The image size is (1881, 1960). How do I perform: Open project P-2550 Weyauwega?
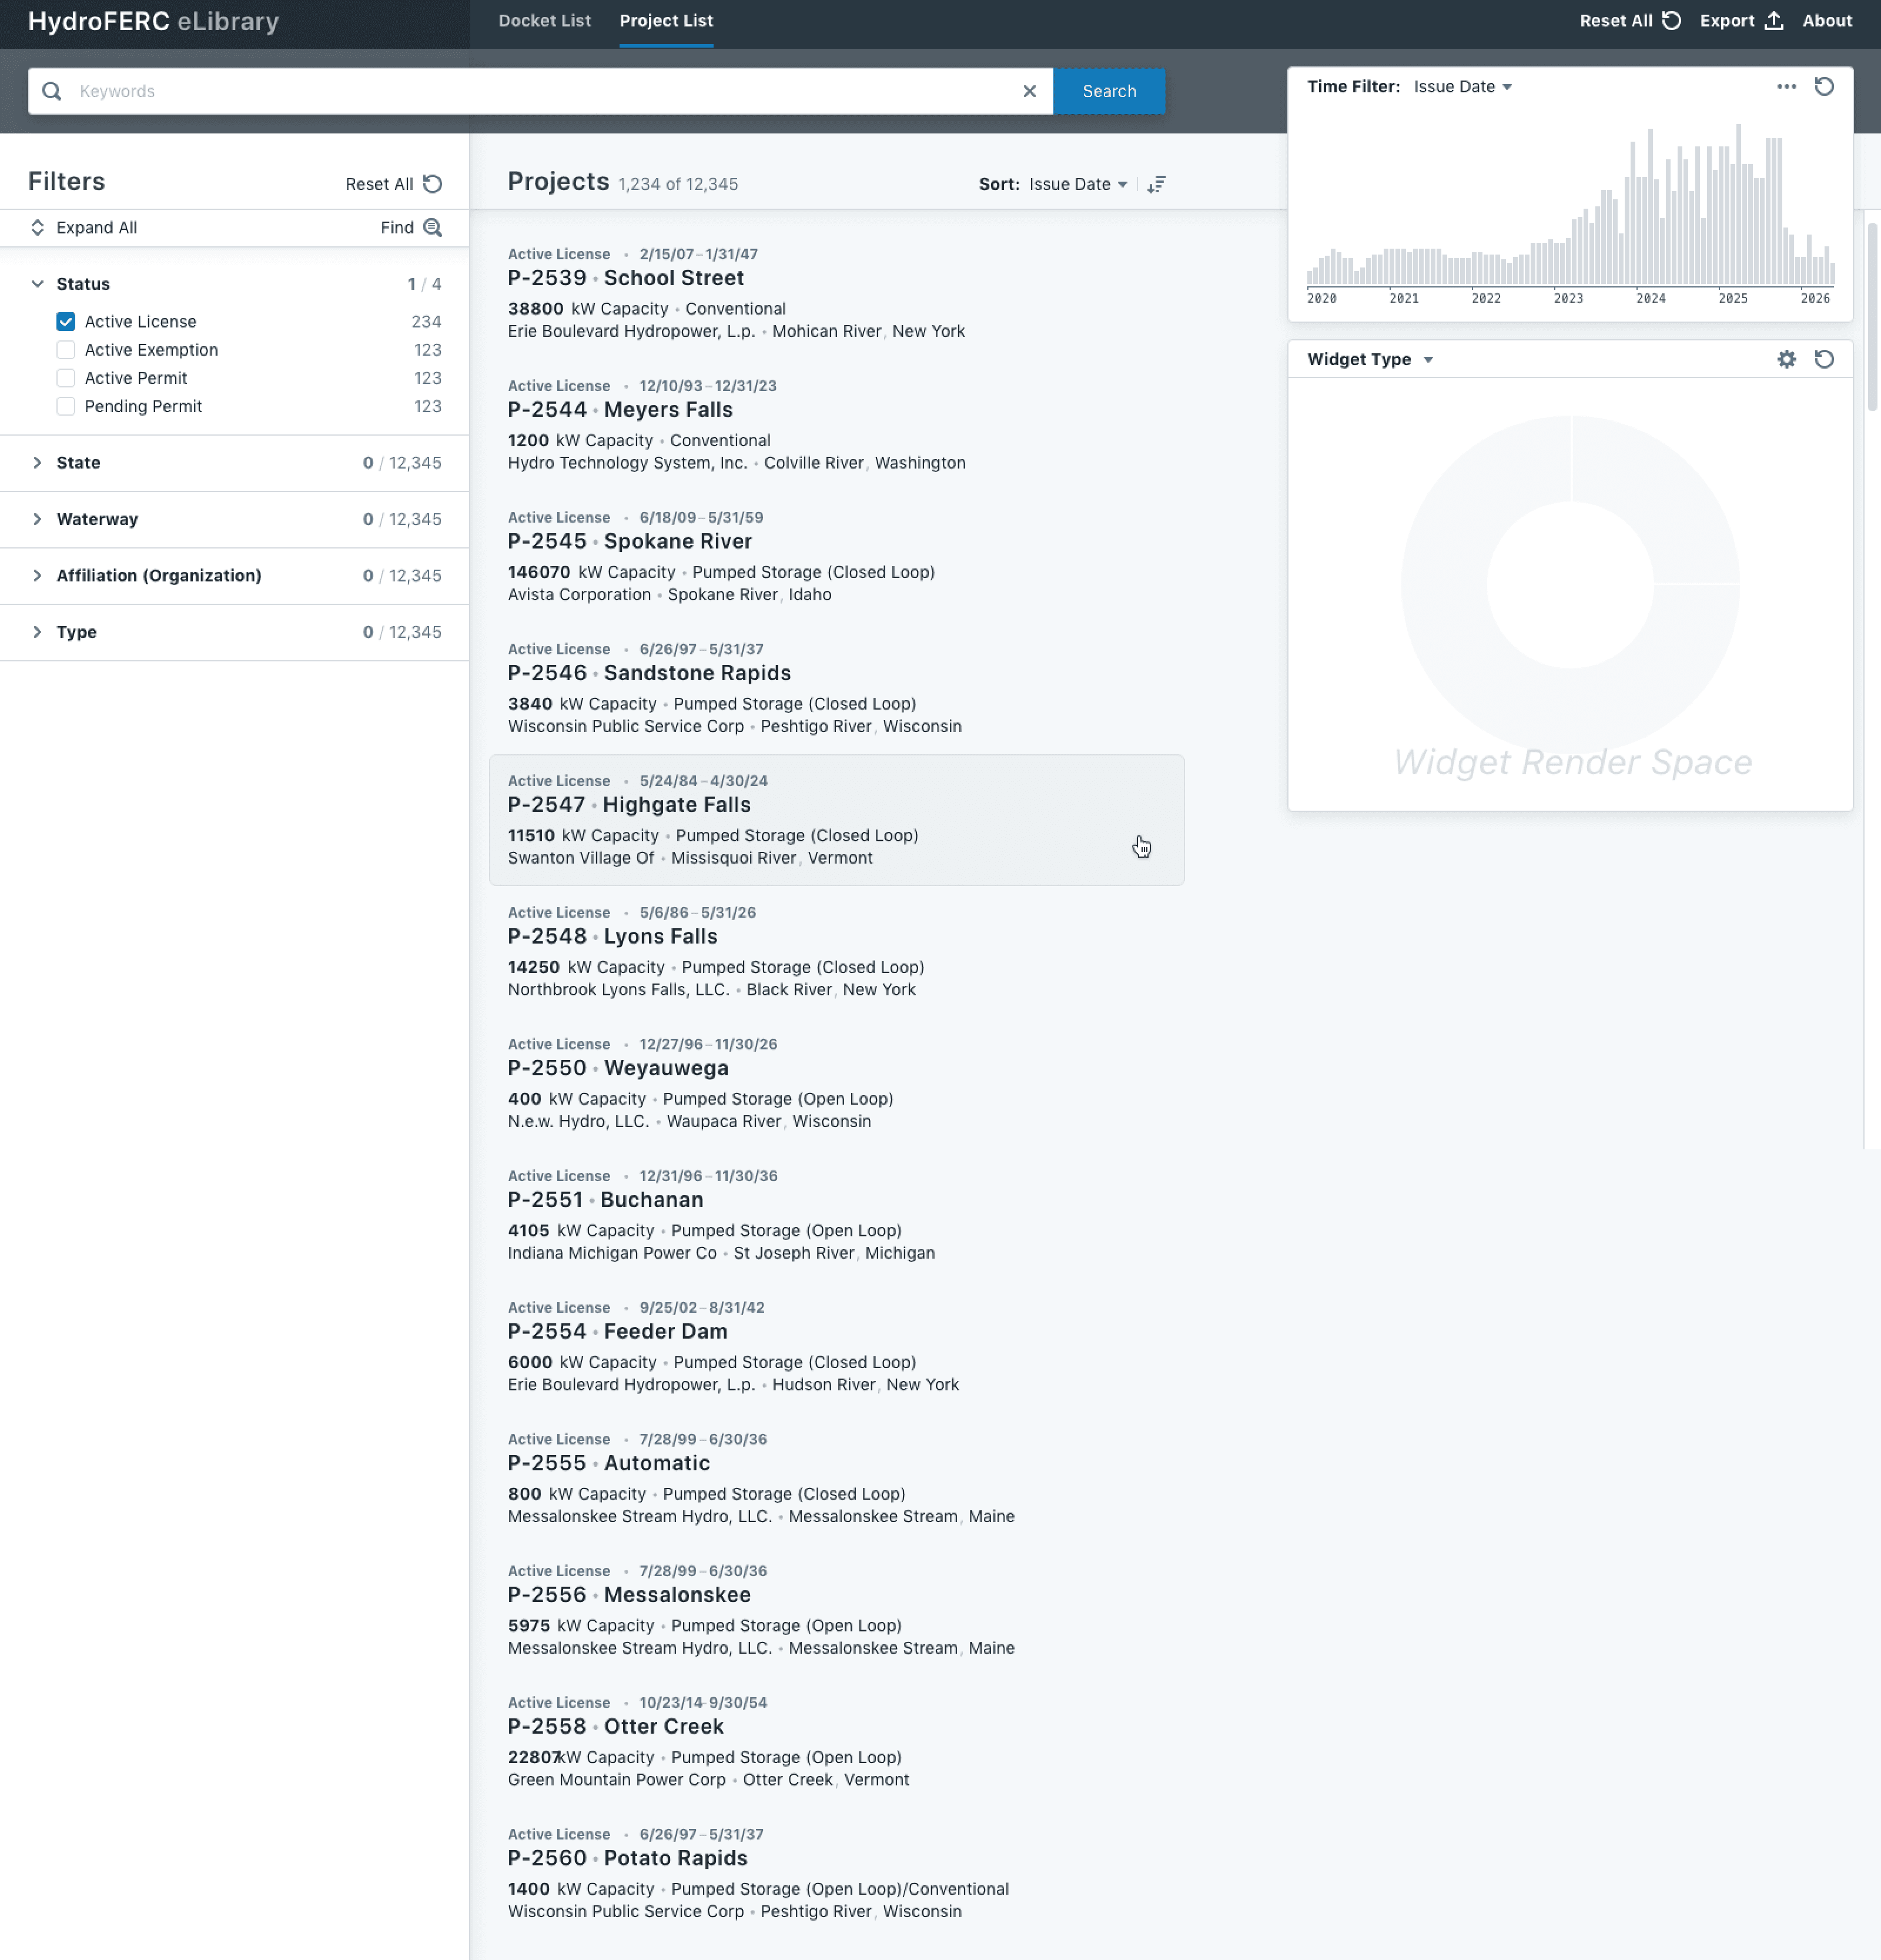point(836,1083)
